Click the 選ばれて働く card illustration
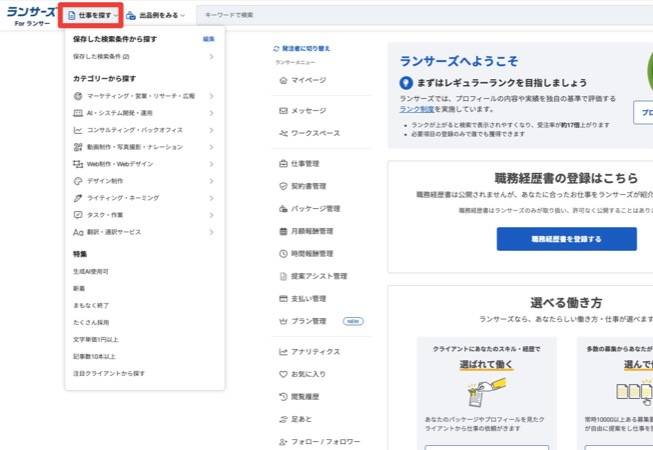The height and width of the screenshot is (450, 653). 486,393
